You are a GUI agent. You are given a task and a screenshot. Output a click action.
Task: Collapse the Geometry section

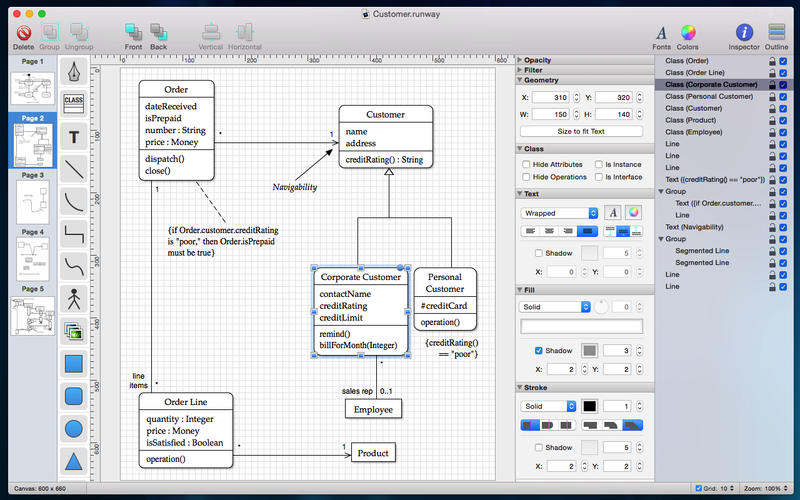point(520,80)
